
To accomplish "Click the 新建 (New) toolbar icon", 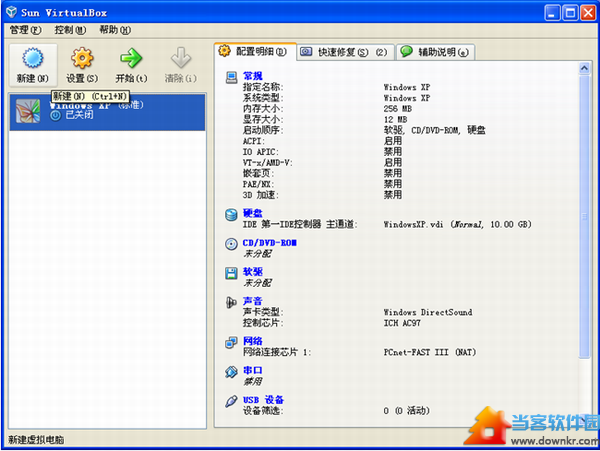I will 33,58.
